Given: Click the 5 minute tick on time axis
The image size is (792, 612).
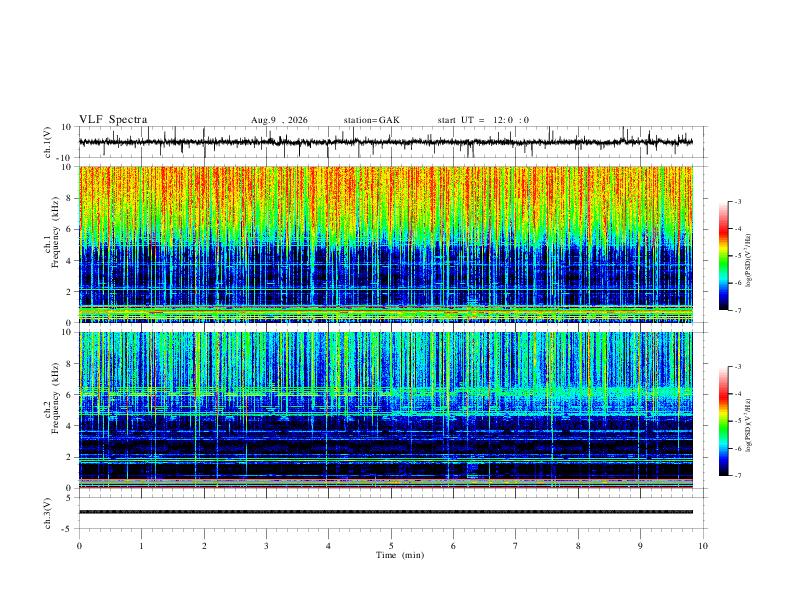Looking at the screenshot, I should tap(391, 546).
